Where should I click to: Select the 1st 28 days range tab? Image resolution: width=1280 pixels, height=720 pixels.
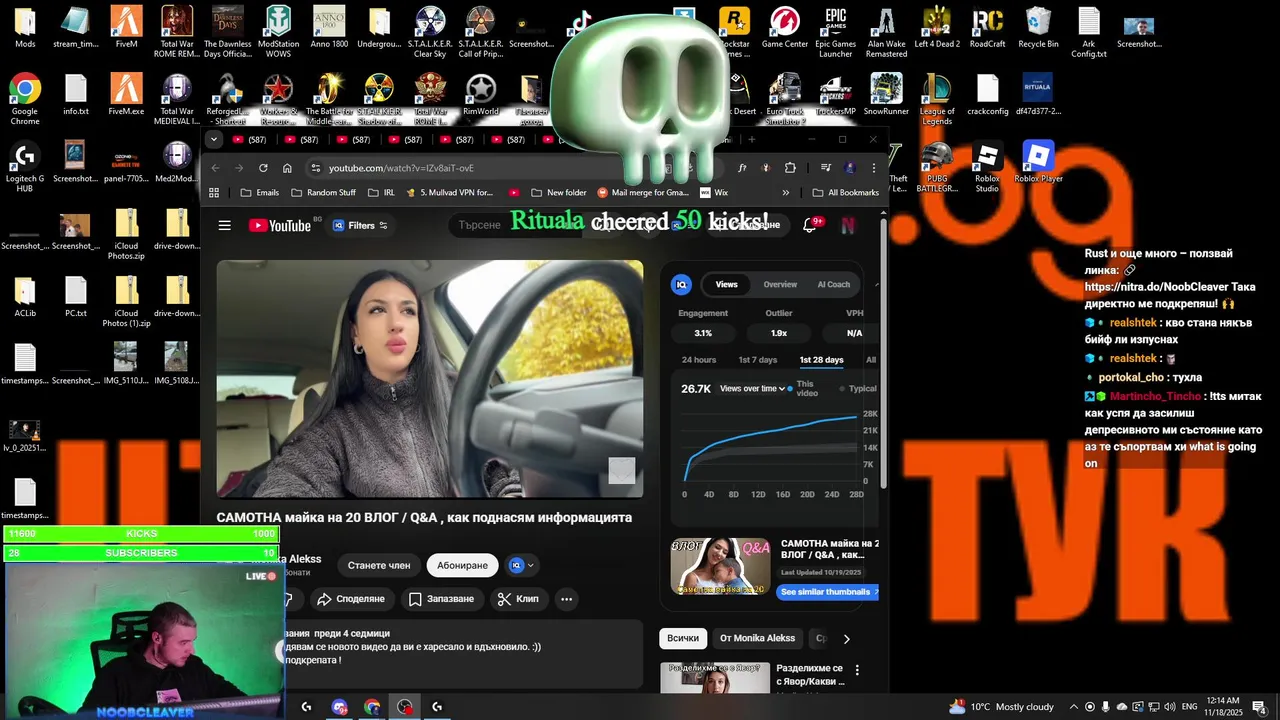pos(821,360)
